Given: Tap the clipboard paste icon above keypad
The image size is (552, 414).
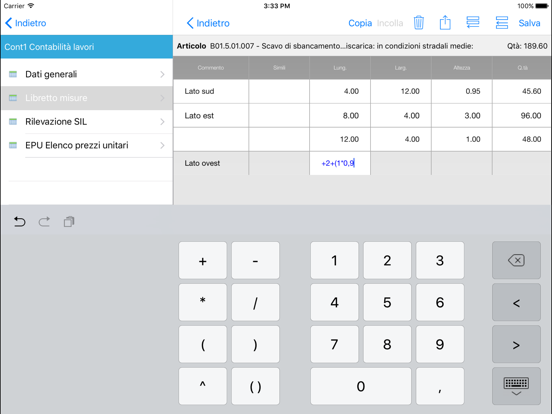Looking at the screenshot, I should point(69,222).
